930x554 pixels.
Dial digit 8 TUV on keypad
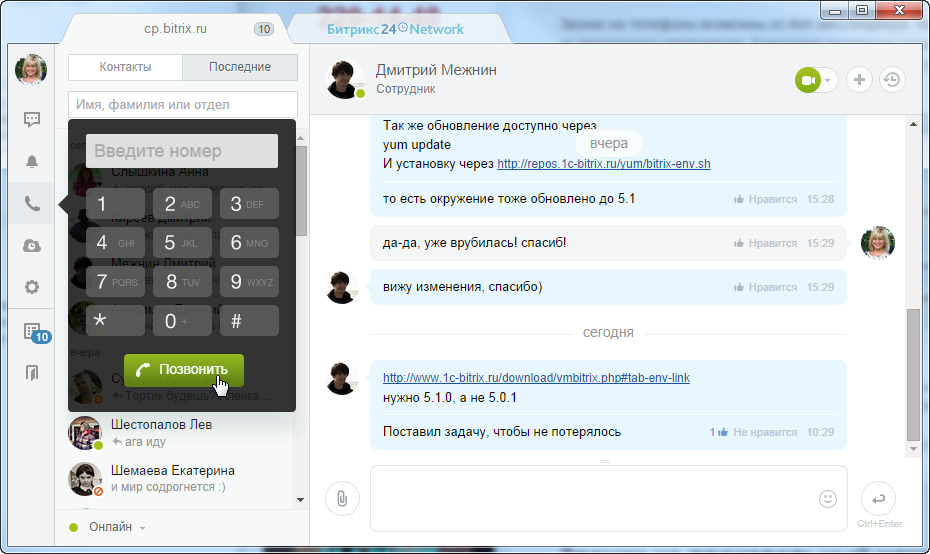tap(182, 282)
